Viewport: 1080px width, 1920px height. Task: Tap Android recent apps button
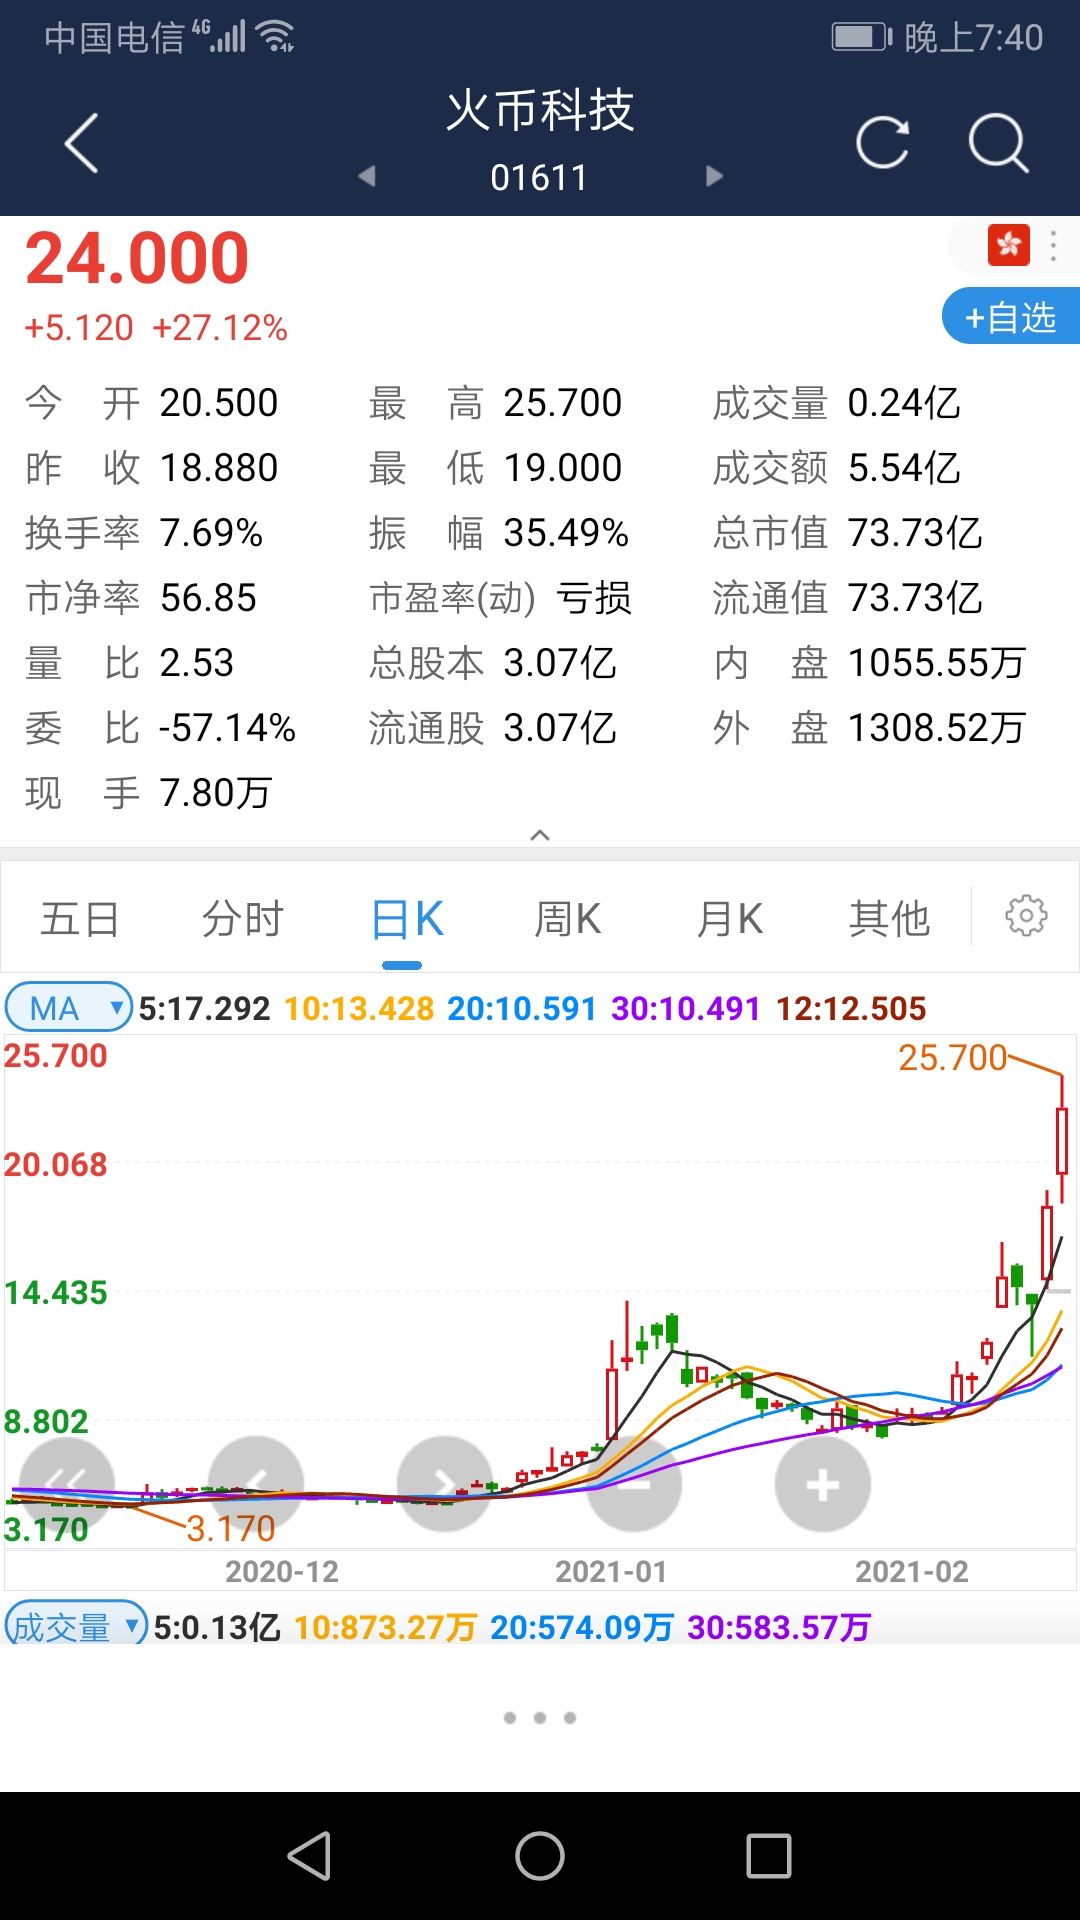tap(769, 1856)
